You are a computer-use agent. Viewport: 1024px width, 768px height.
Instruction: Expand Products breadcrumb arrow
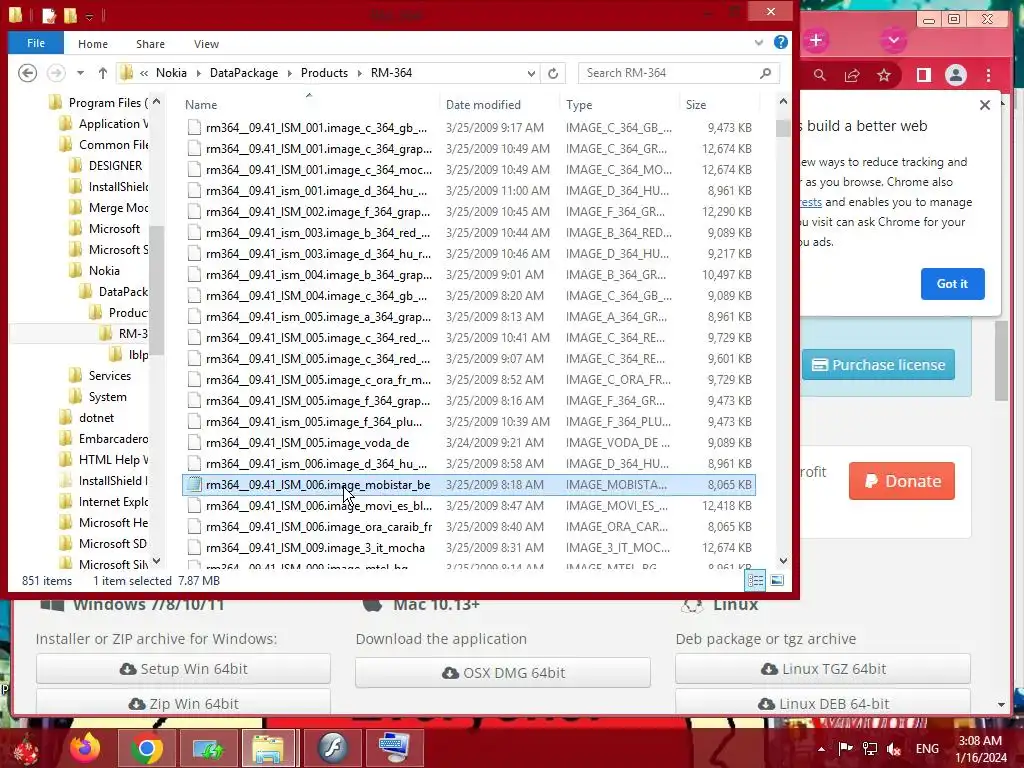359,73
